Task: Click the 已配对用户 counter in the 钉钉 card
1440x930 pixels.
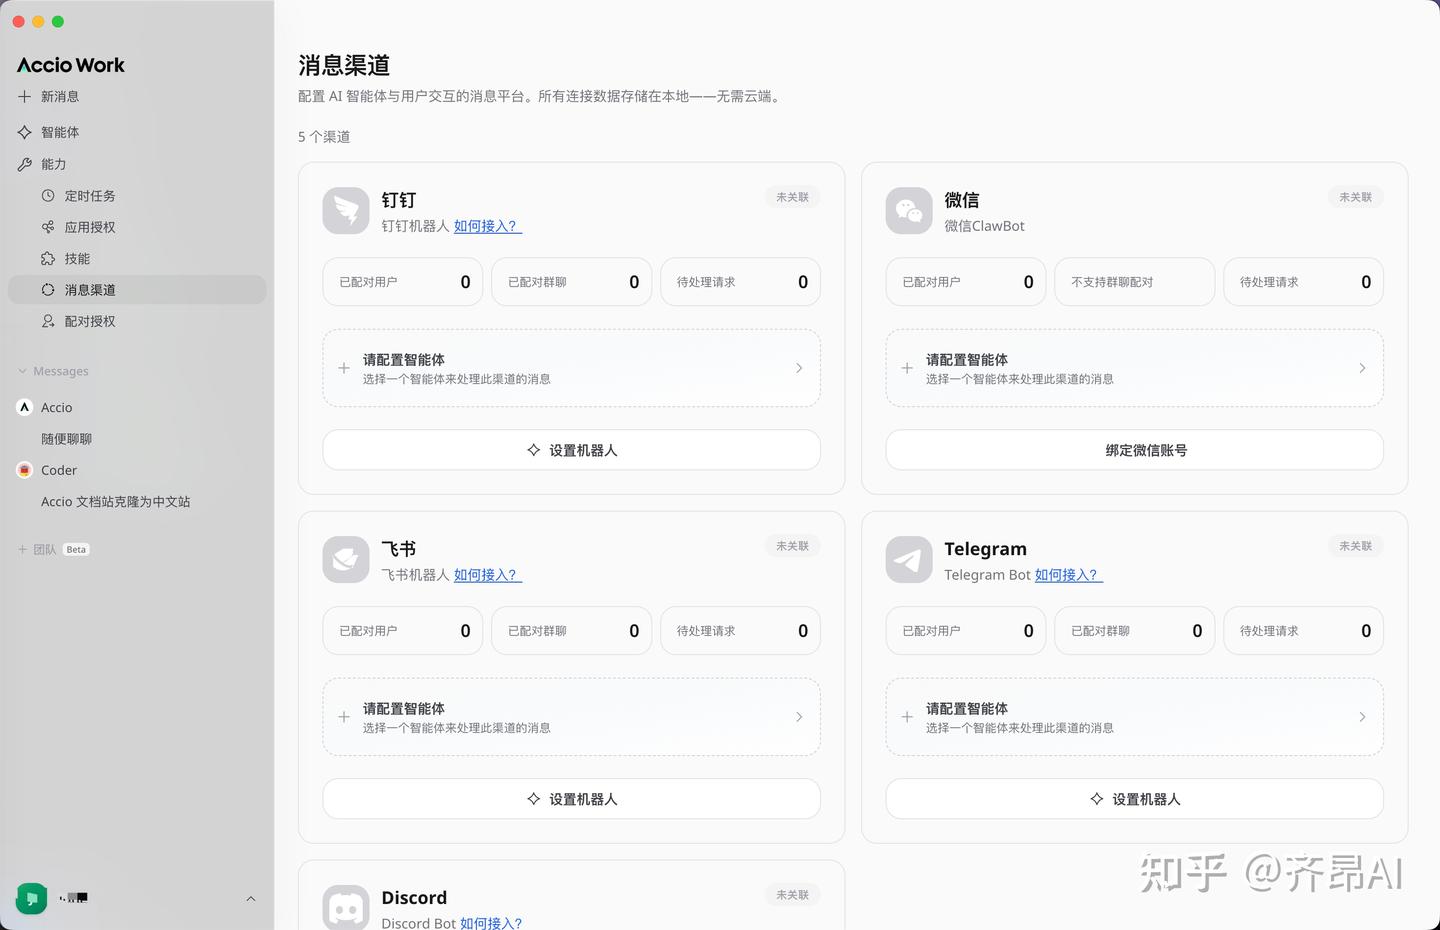Action: coord(403,282)
